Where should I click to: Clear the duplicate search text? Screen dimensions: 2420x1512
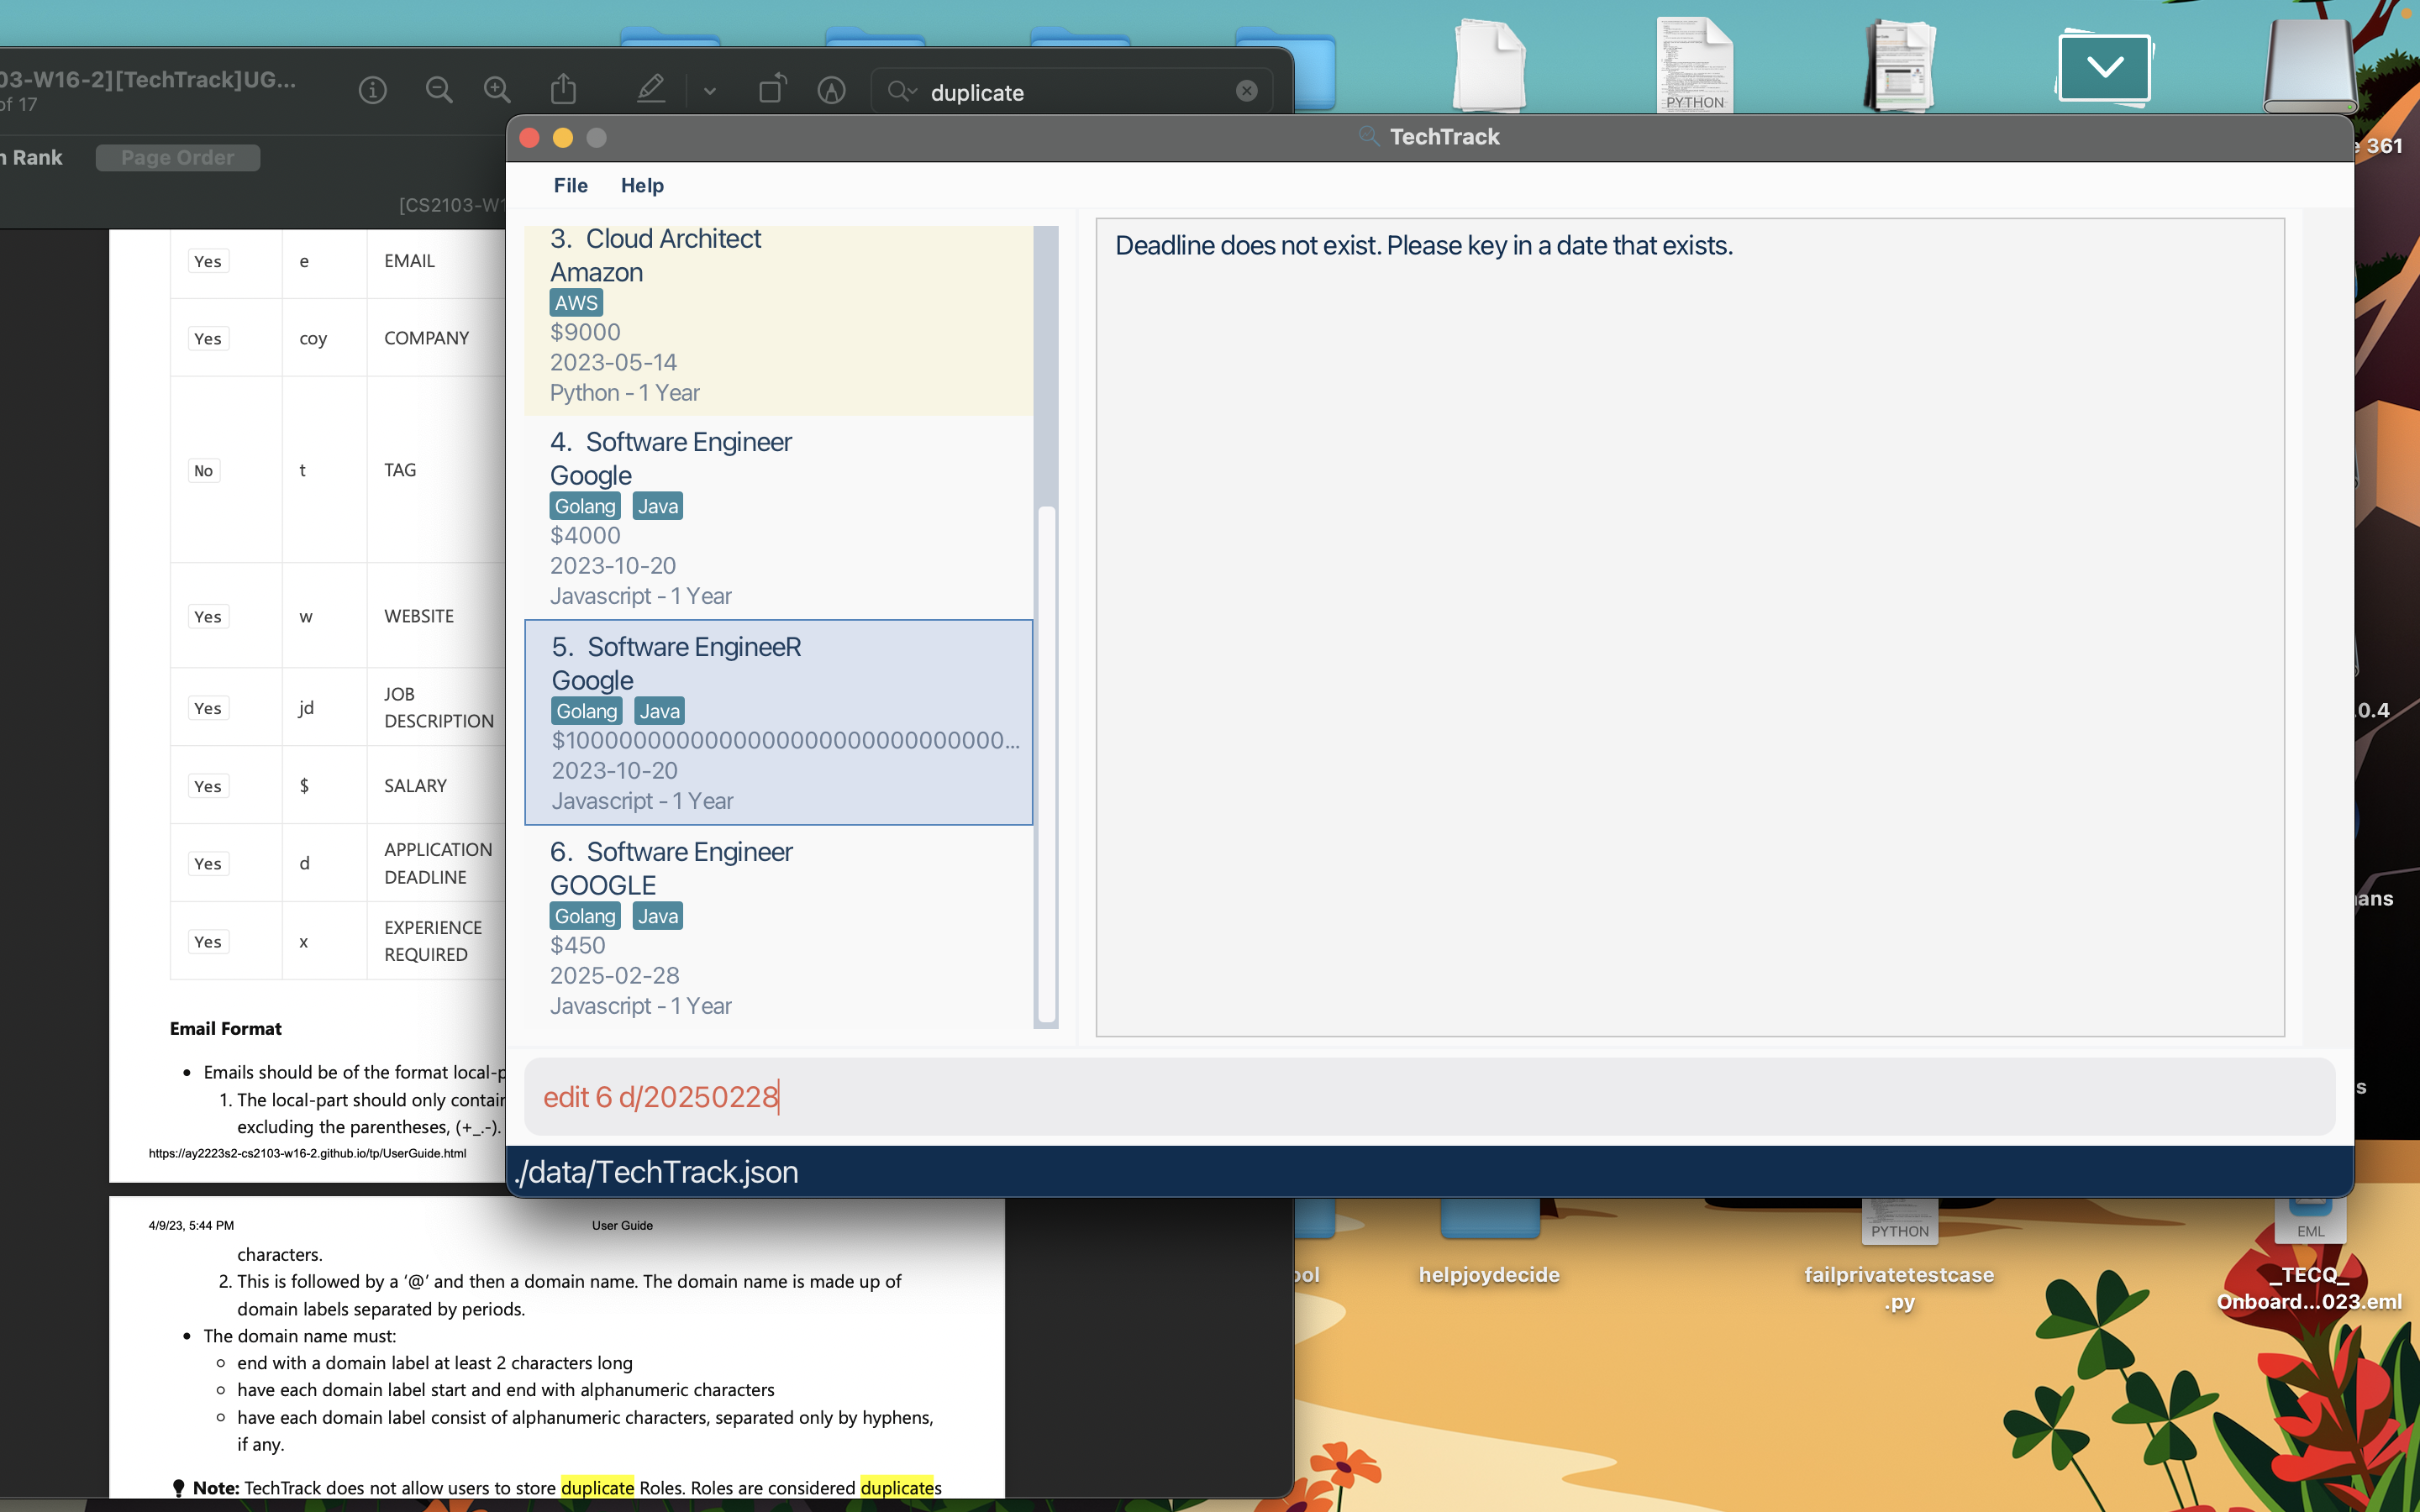(1246, 91)
